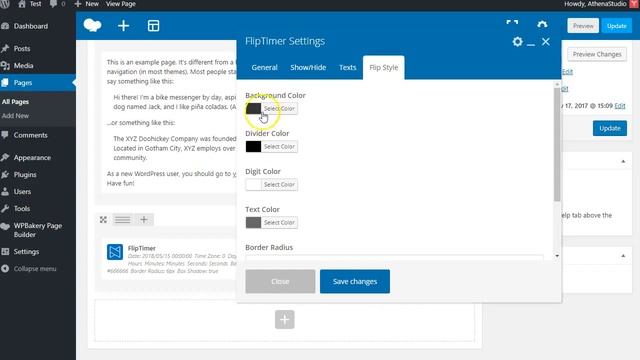Click the FlipTimer element icon
The height and width of the screenshot is (360, 640).
point(115,252)
